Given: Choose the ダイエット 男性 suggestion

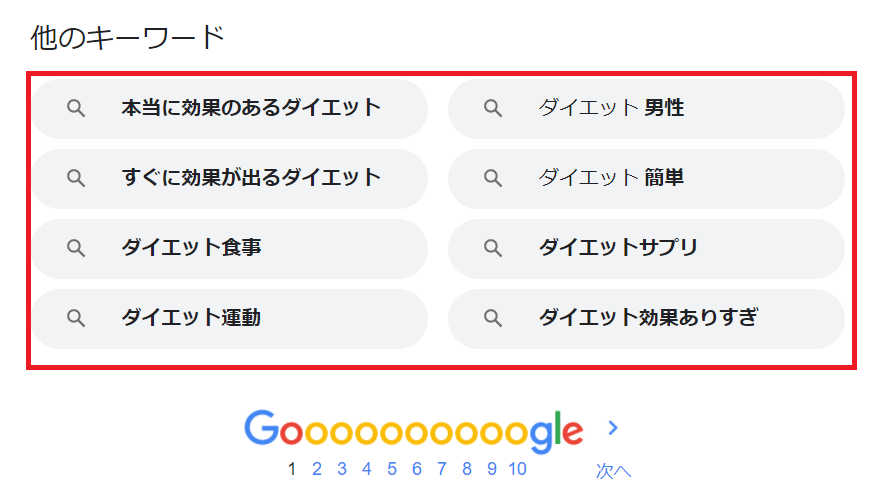Looking at the screenshot, I should [646, 109].
